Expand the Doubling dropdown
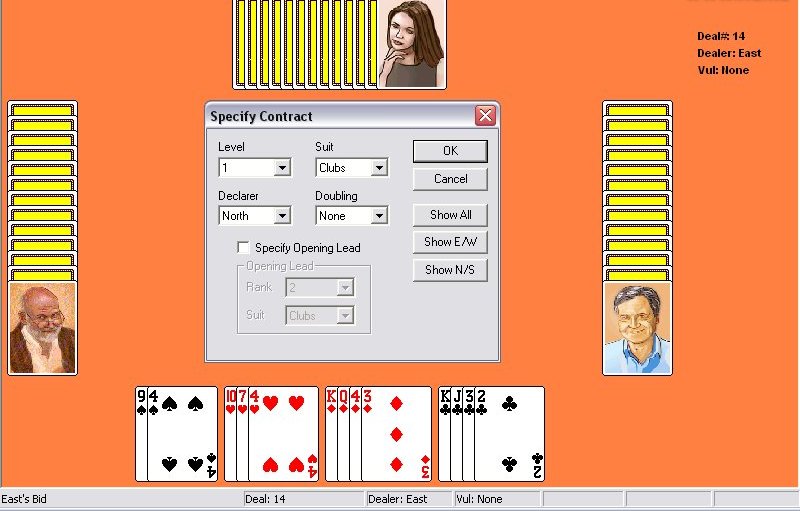This screenshot has width=800, height=511. [379, 216]
